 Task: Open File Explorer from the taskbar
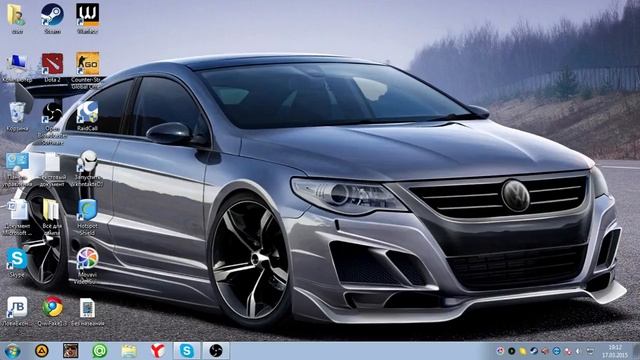pyautogui.click(x=129, y=351)
